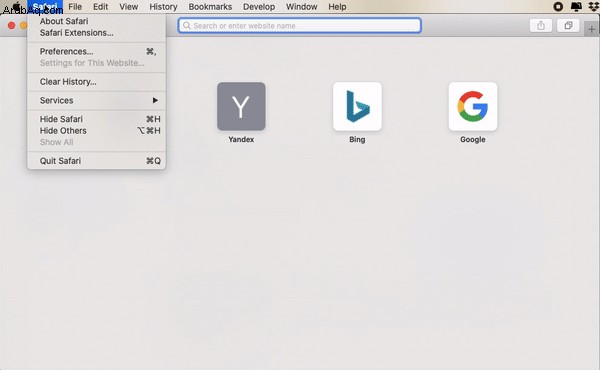The height and width of the screenshot is (370, 600).
Task: Select Quit Safari menu item
Action: (96, 161)
